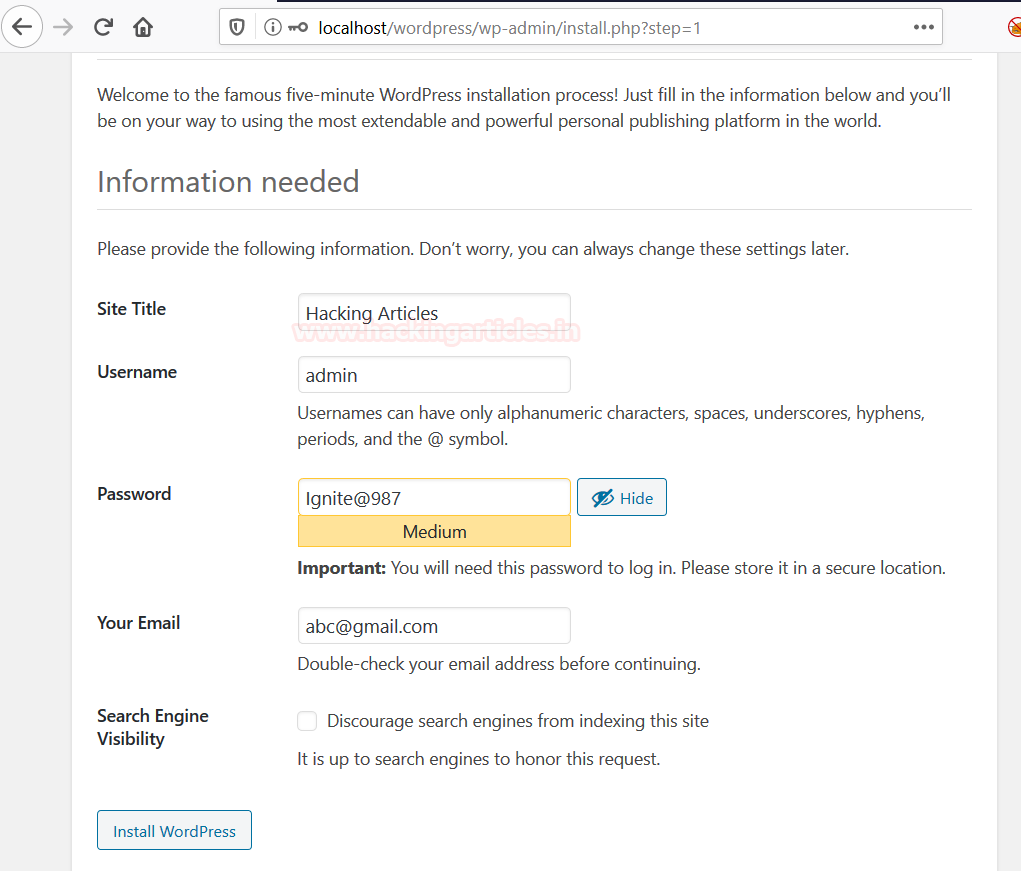The height and width of the screenshot is (871, 1021).
Task: Click the Password field with Ignite@987
Action: point(434,497)
